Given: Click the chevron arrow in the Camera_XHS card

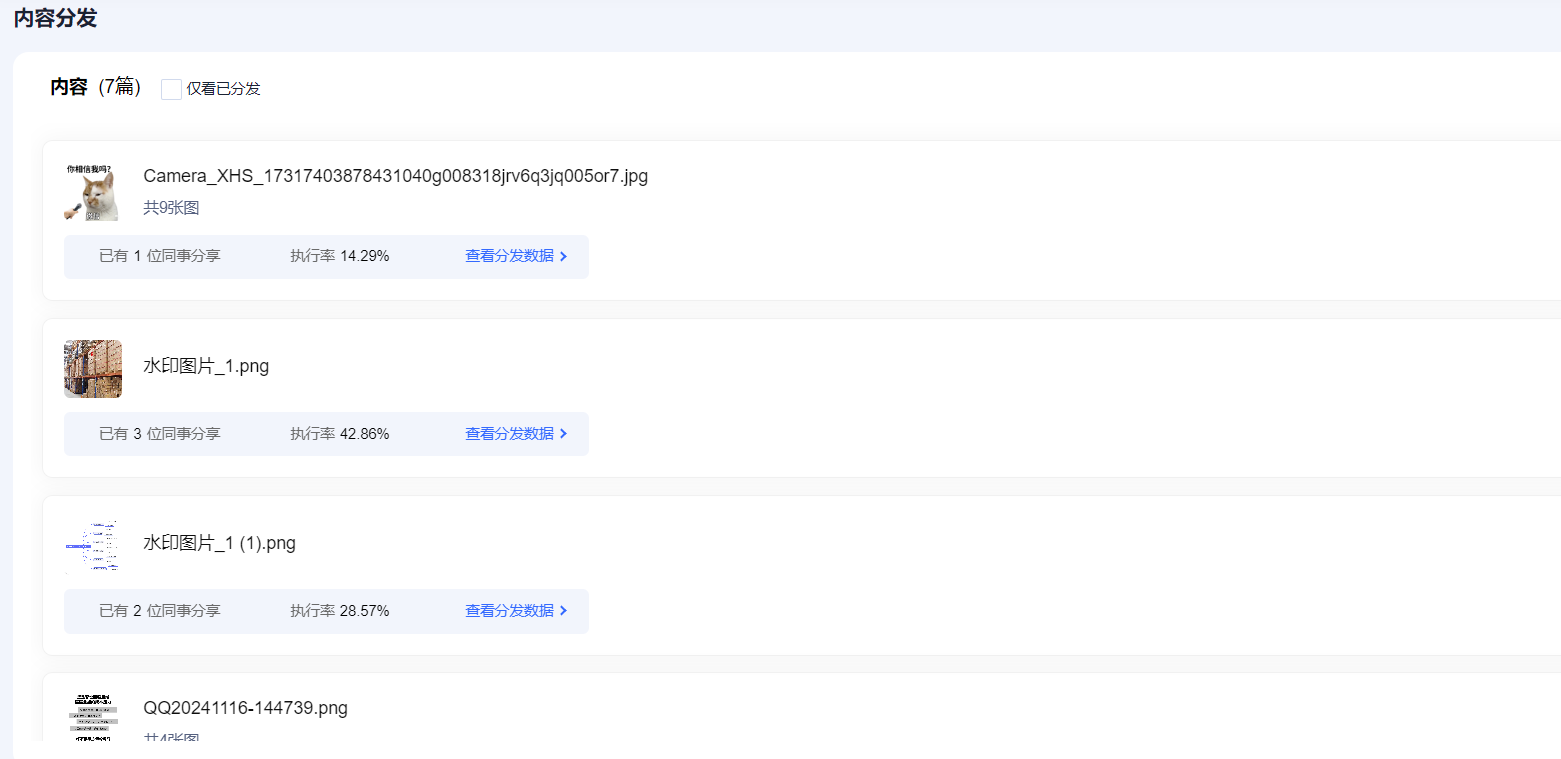Looking at the screenshot, I should (x=564, y=257).
